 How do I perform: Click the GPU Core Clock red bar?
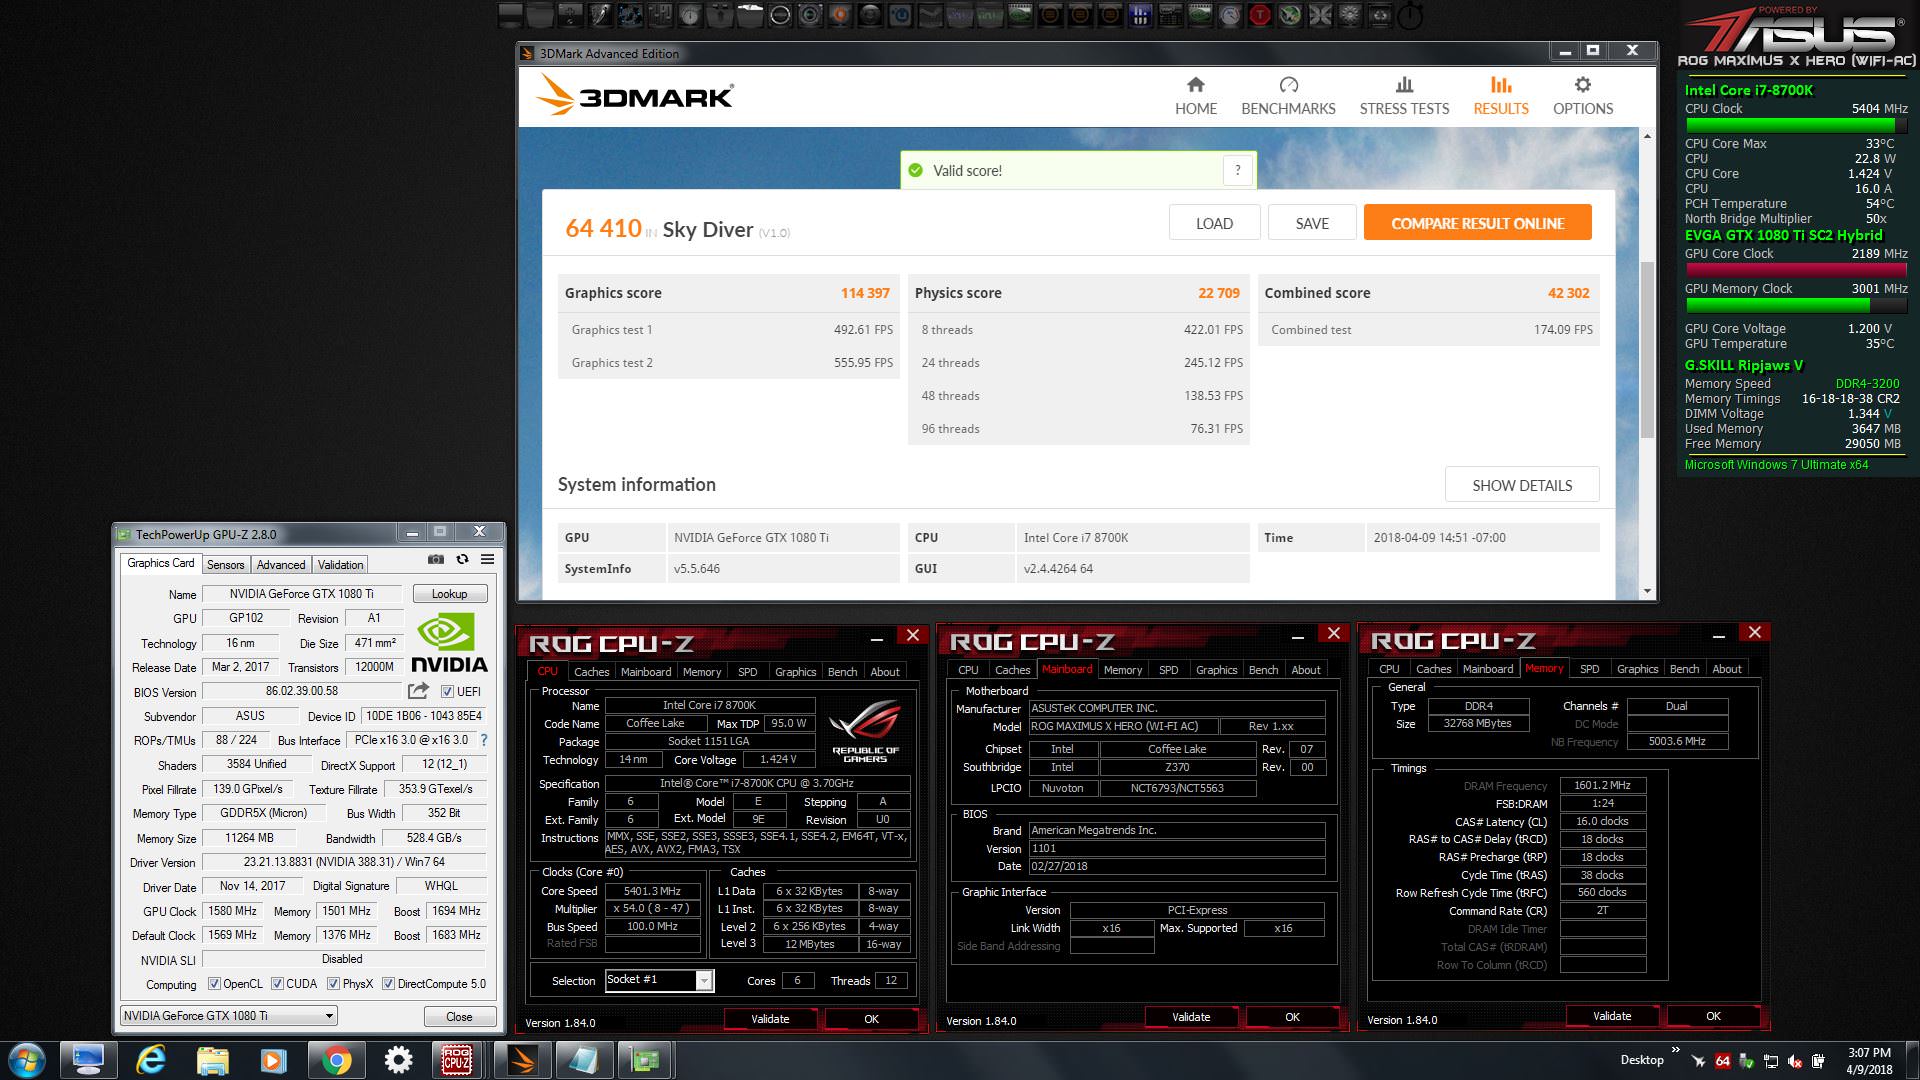point(1796,270)
